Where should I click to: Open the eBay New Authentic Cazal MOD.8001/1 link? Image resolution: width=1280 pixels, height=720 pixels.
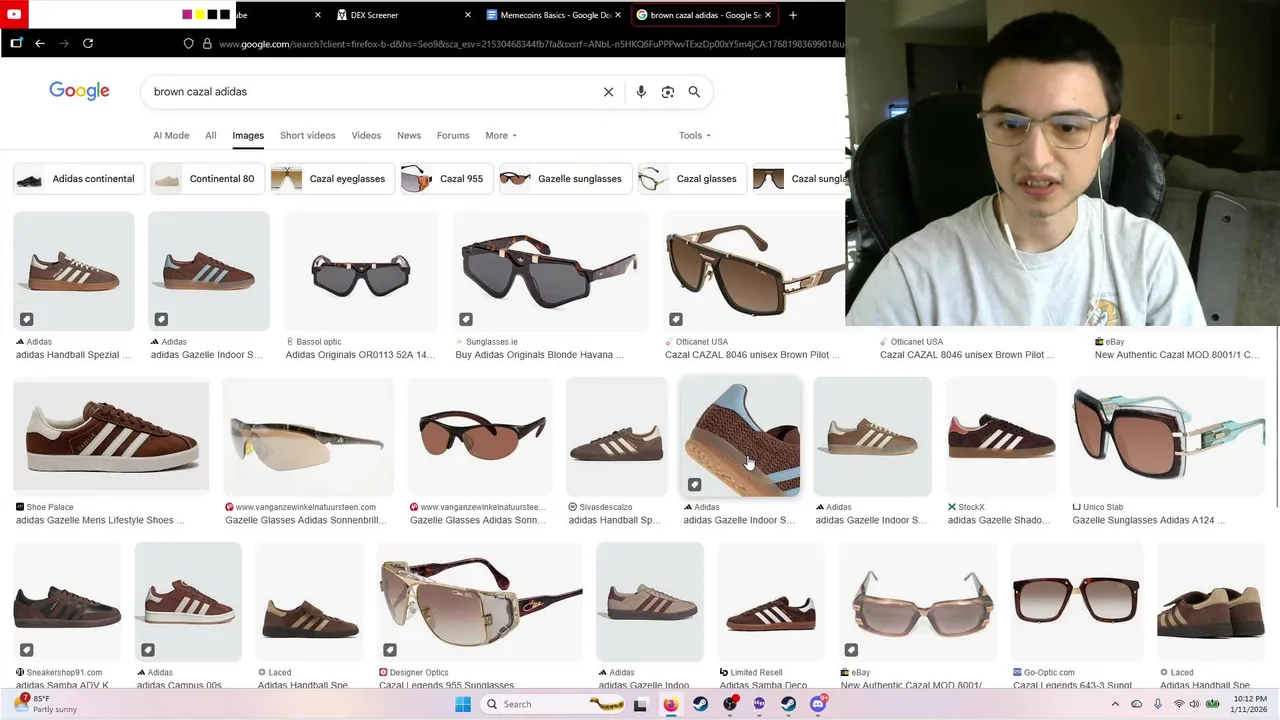point(1176,355)
